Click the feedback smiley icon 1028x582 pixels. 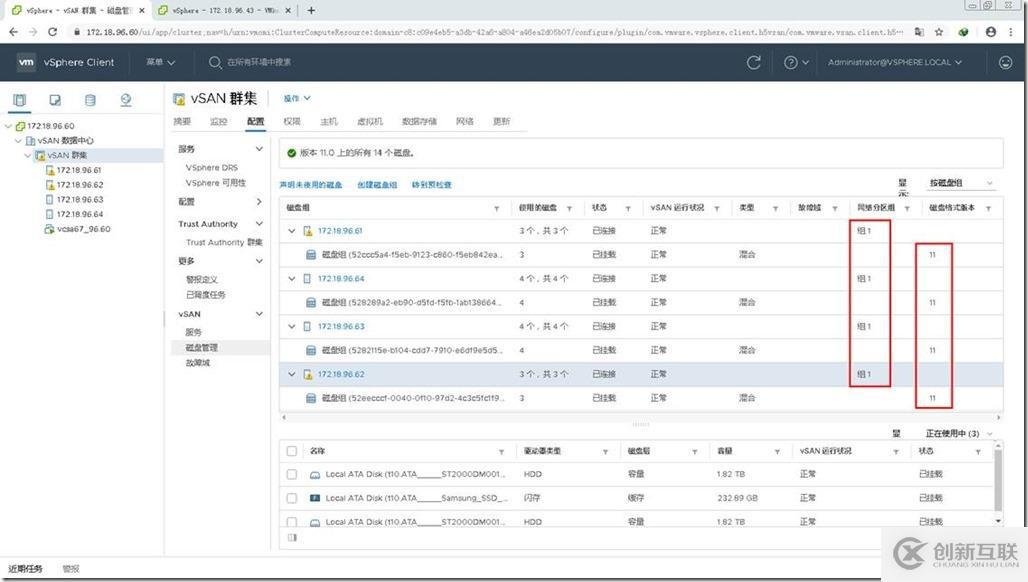1005,62
